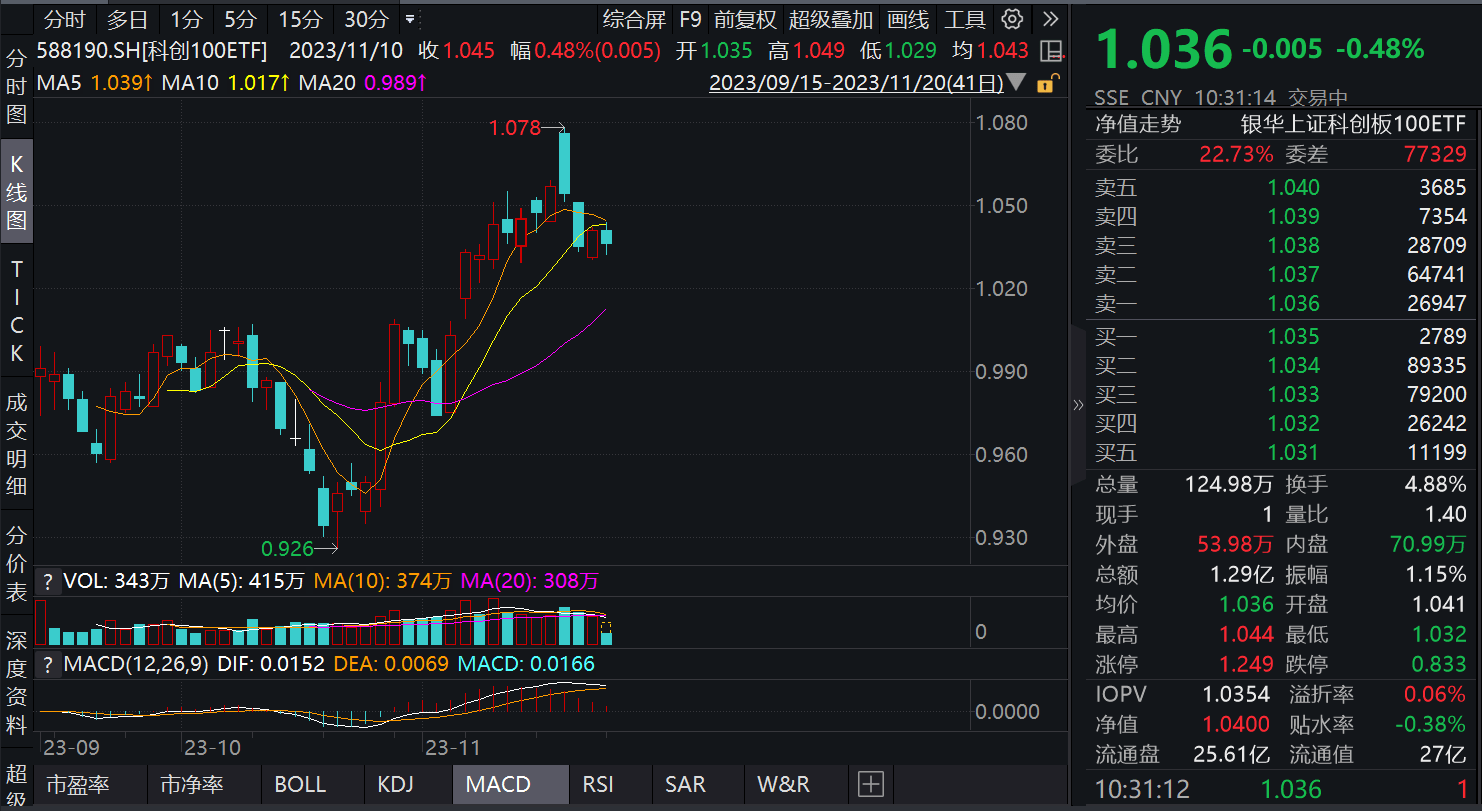The width and height of the screenshot is (1482, 811).
Task: Click the layout-switch grid icon beside 均价
Action: 1052,51
